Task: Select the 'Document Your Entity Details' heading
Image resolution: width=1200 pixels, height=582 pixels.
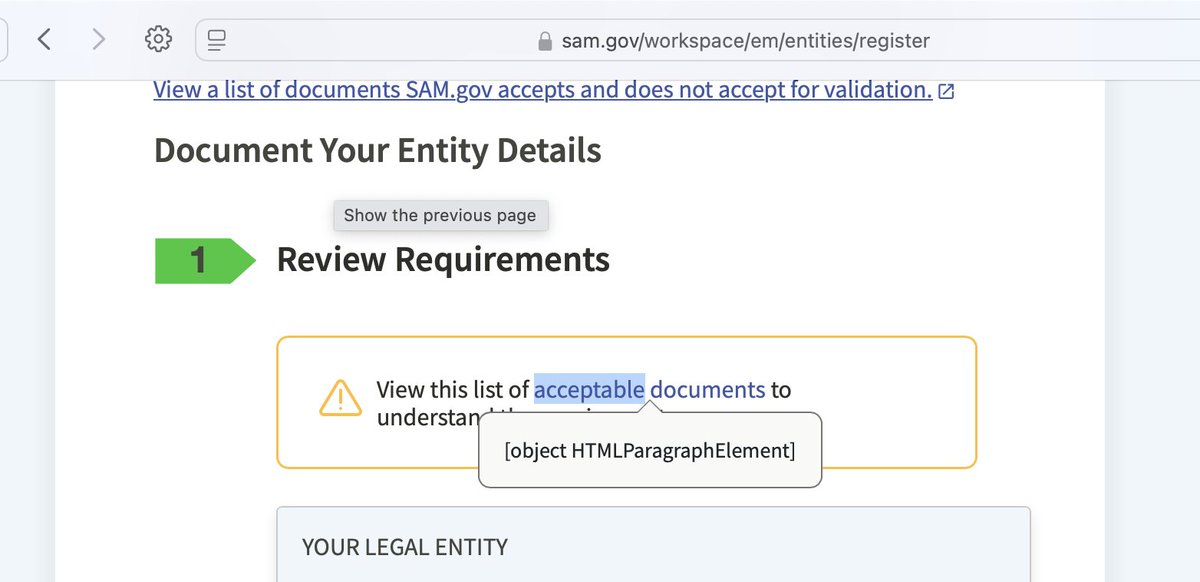Action: tap(378, 150)
